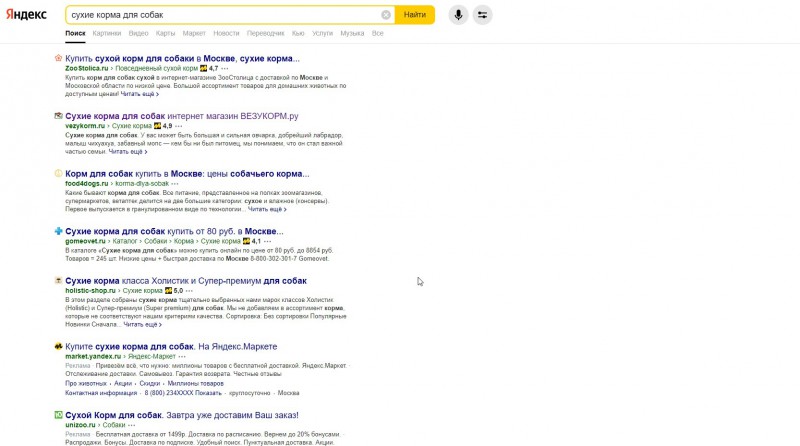Viewport: 800px width, 446px height.
Task: Open the three-dots menu for the market.yandex.ru result
Action: (x=182, y=357)
